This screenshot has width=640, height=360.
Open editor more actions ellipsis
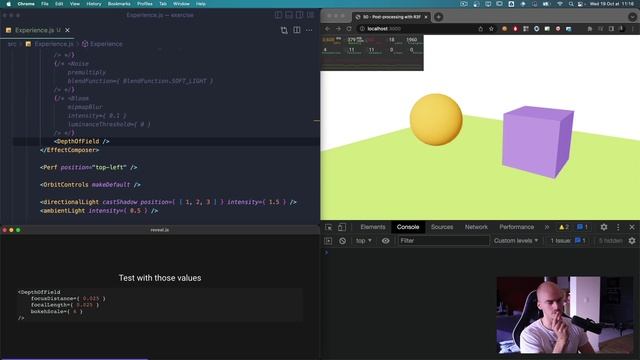coord(309,30)
